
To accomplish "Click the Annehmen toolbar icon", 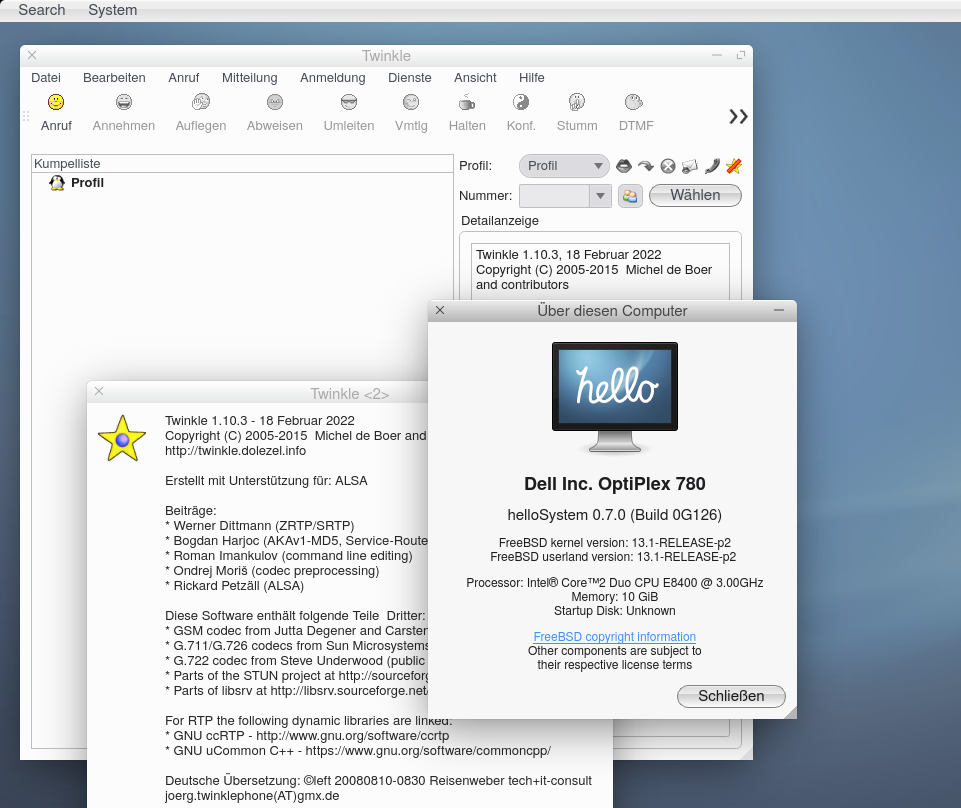I will pos(124,102).
